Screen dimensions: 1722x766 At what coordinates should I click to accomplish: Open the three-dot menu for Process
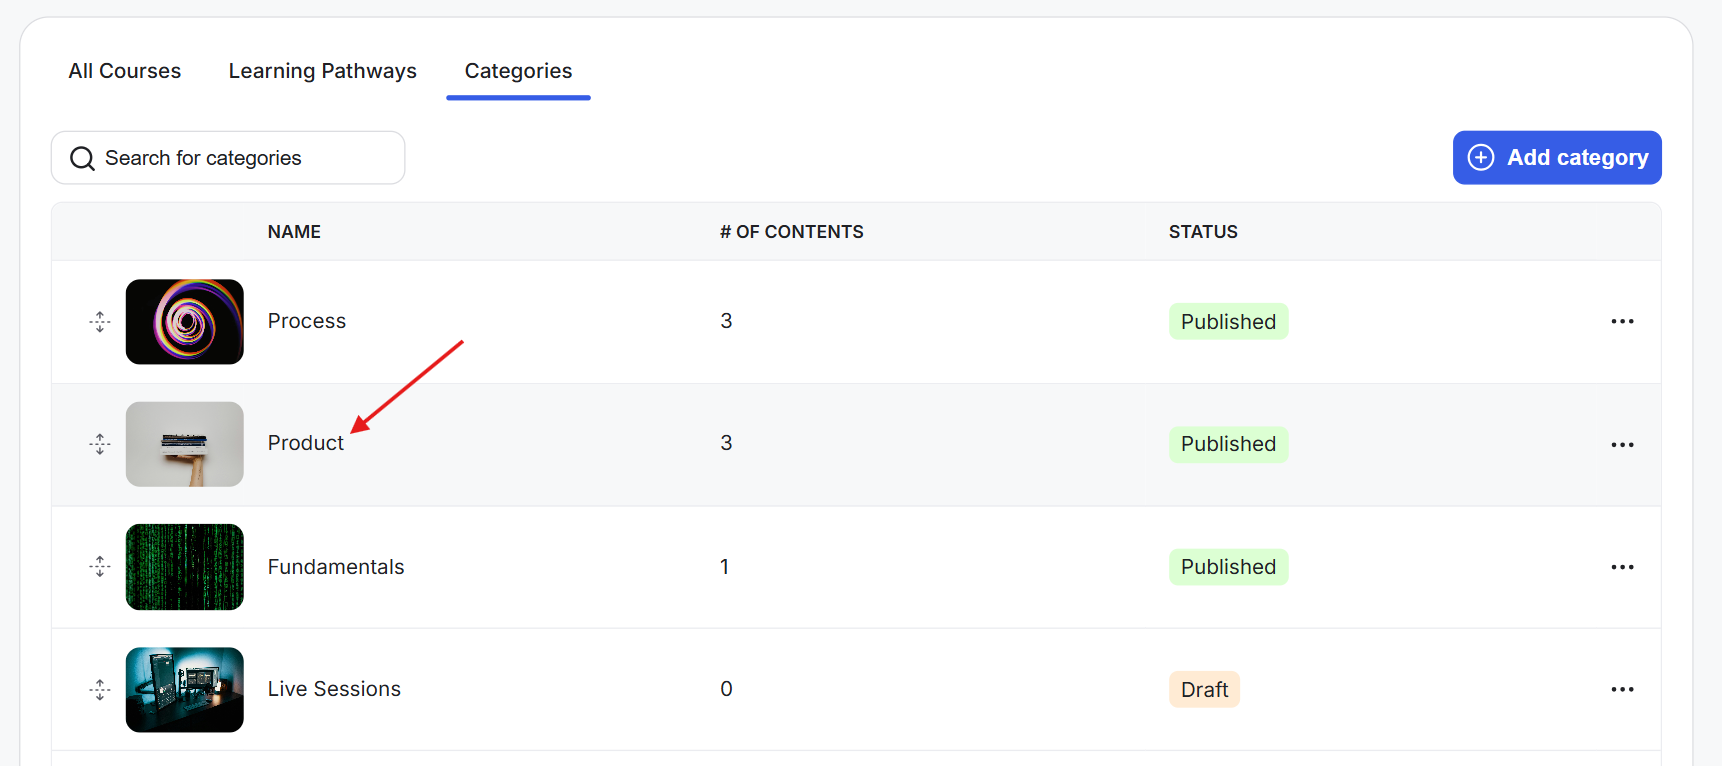1622,322
